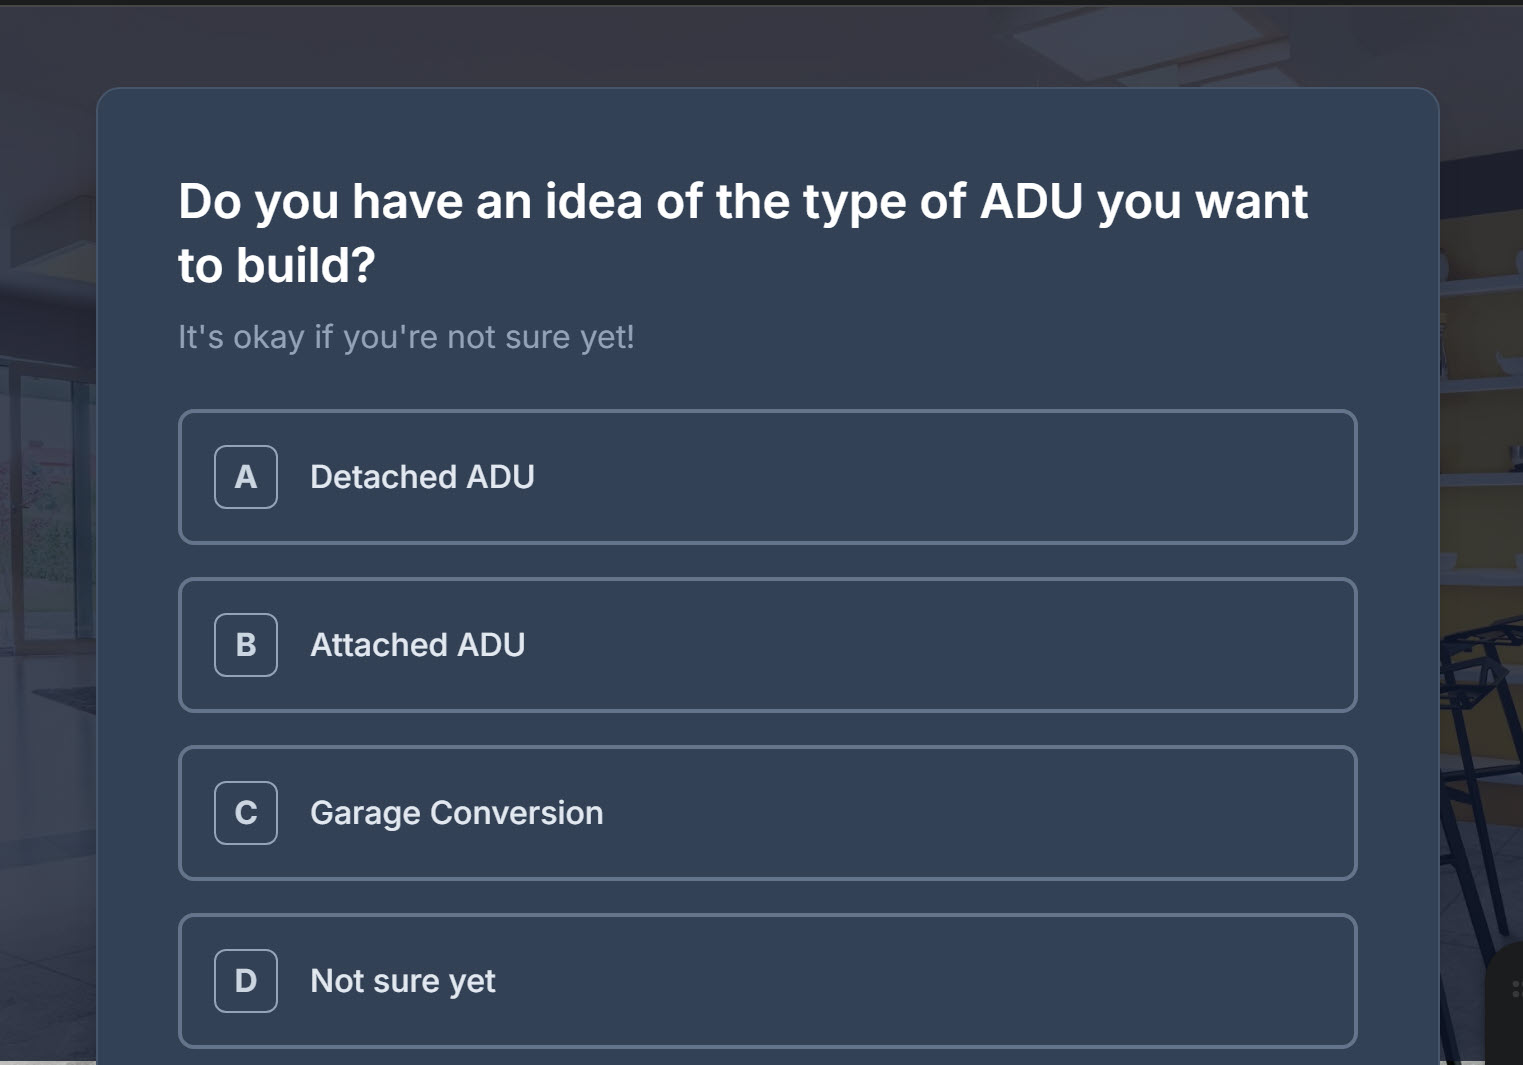Click the shelf background right of the card
This screenshot has width=1523, height=1065.
coord(1482,400)
